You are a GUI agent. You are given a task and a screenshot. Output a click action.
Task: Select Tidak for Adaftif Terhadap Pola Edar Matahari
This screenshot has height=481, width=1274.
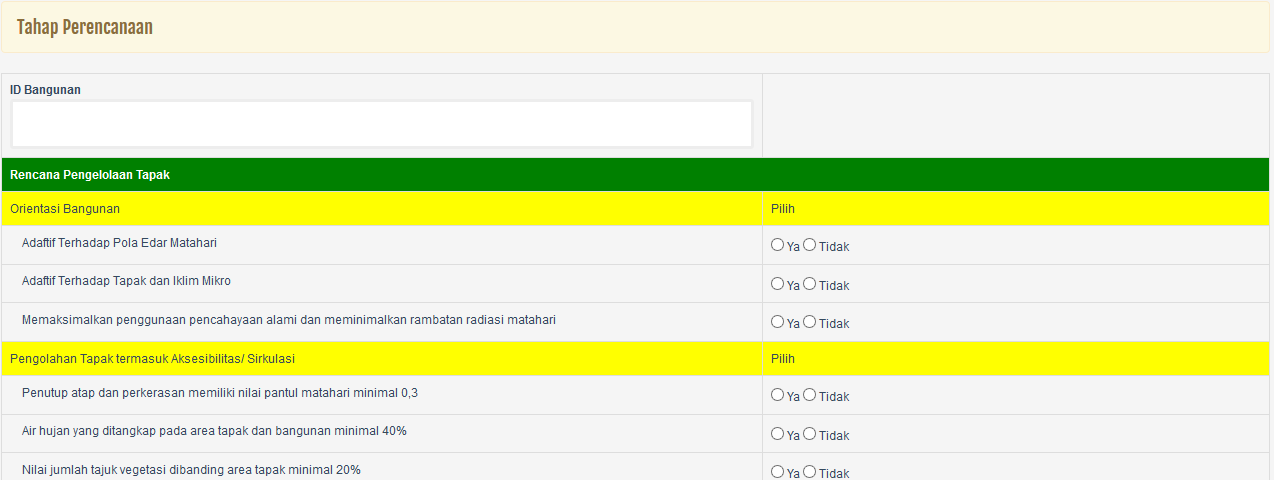coord(809,245)
